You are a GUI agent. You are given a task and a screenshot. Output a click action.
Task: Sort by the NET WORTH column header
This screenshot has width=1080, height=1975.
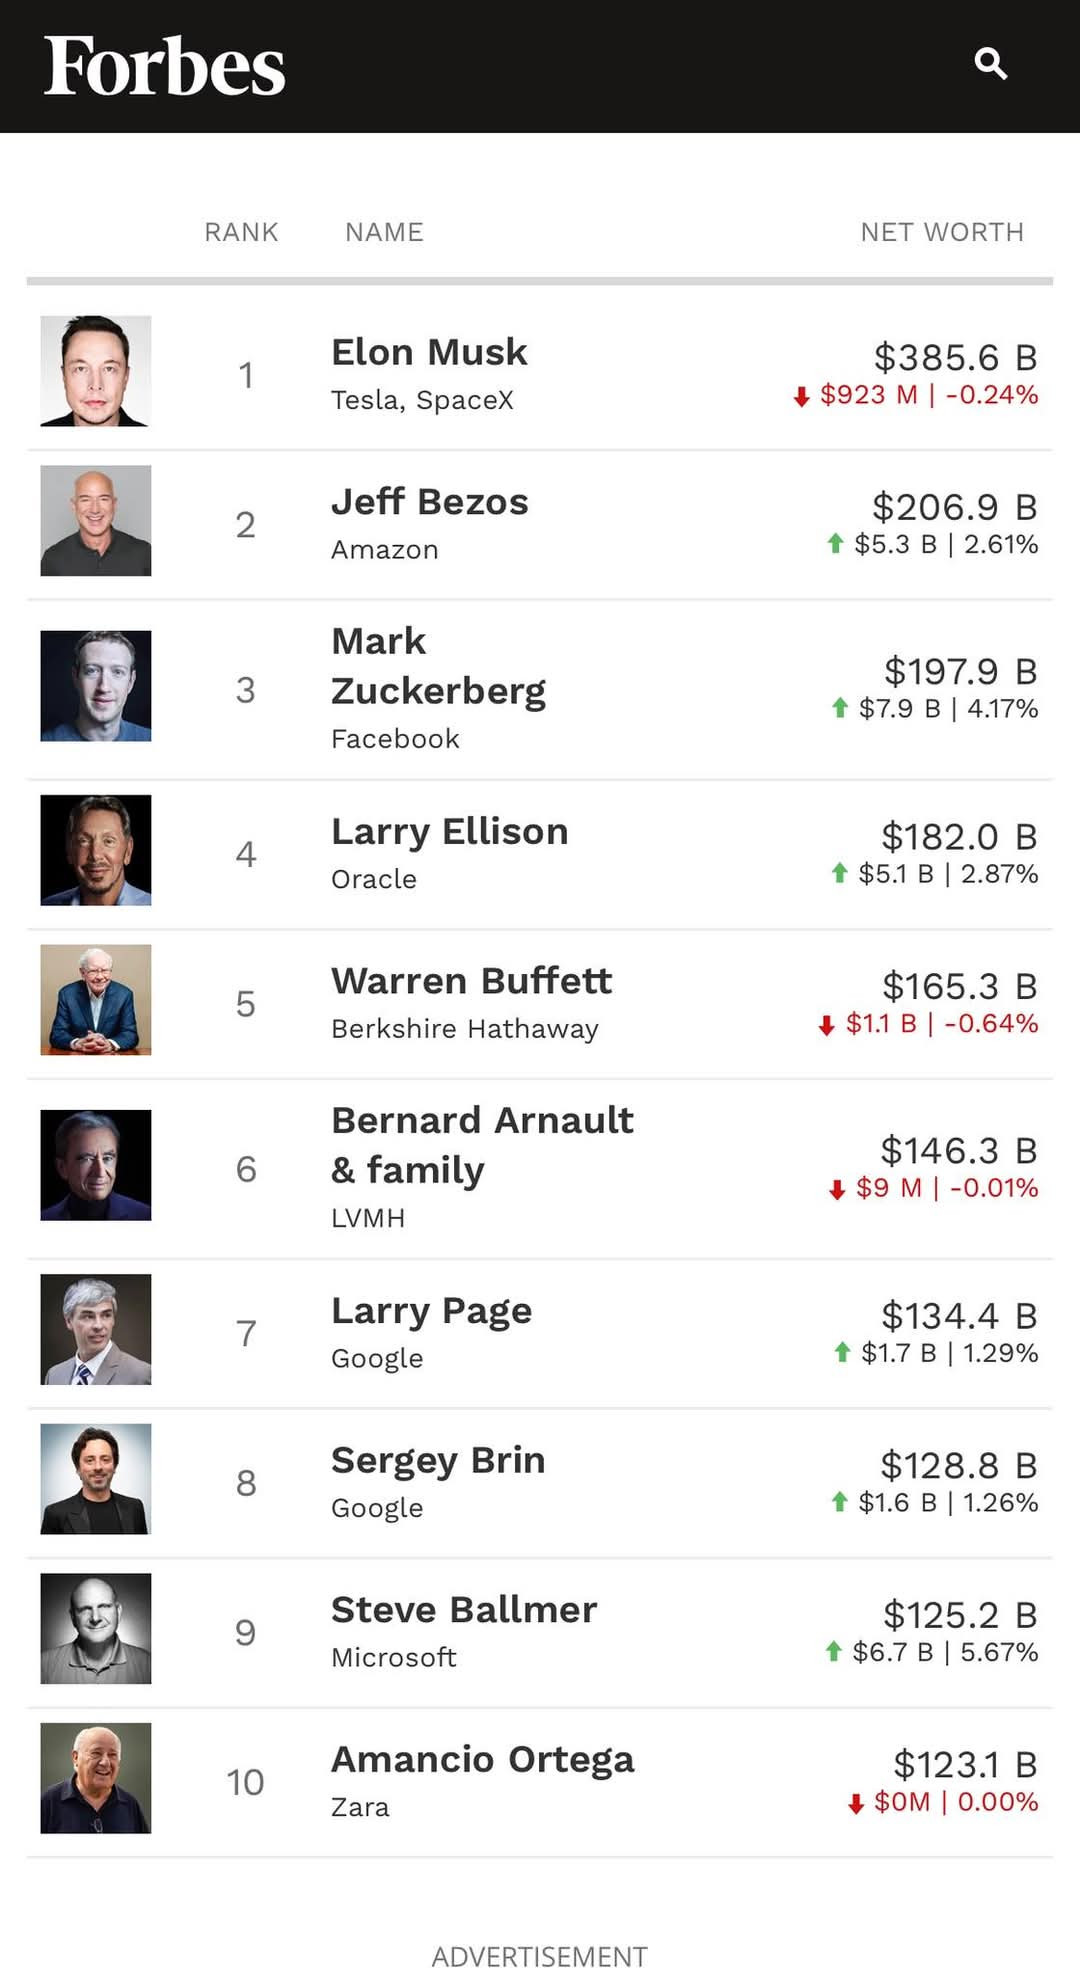[x=942, y=232]
